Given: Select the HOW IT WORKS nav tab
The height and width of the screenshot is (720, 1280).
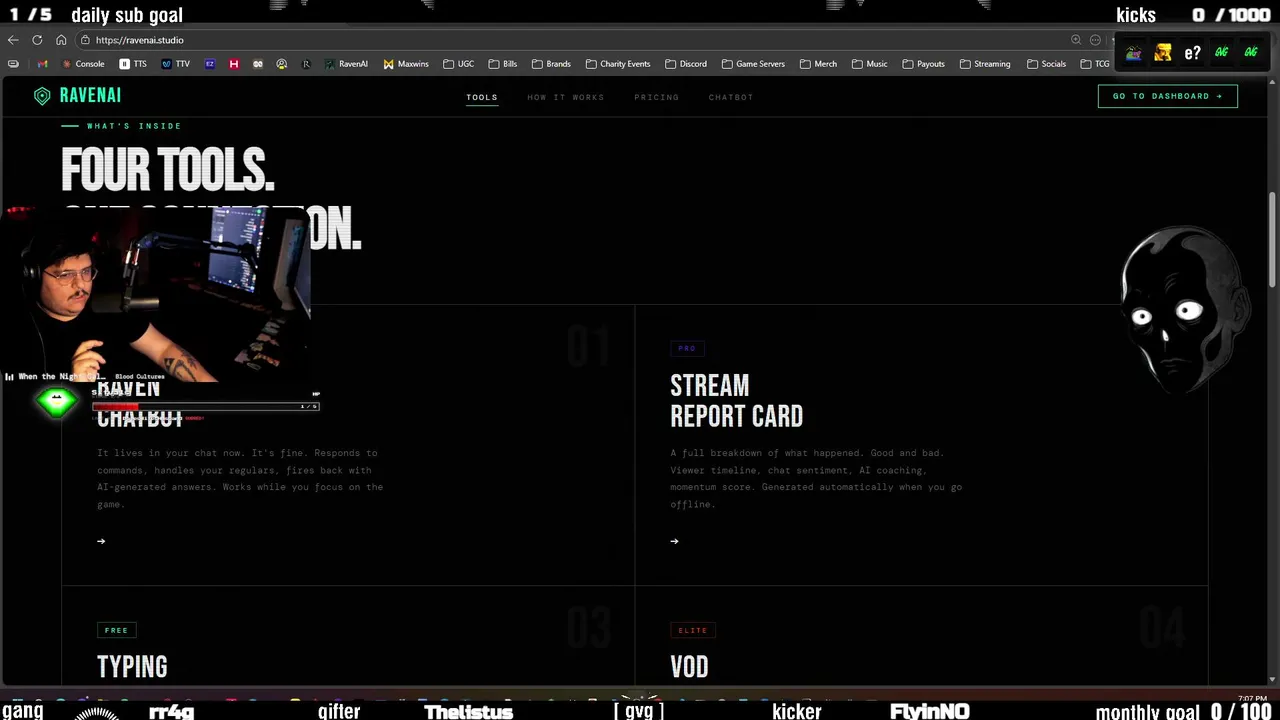Looking at the screenshot, I should click(565, 97).
